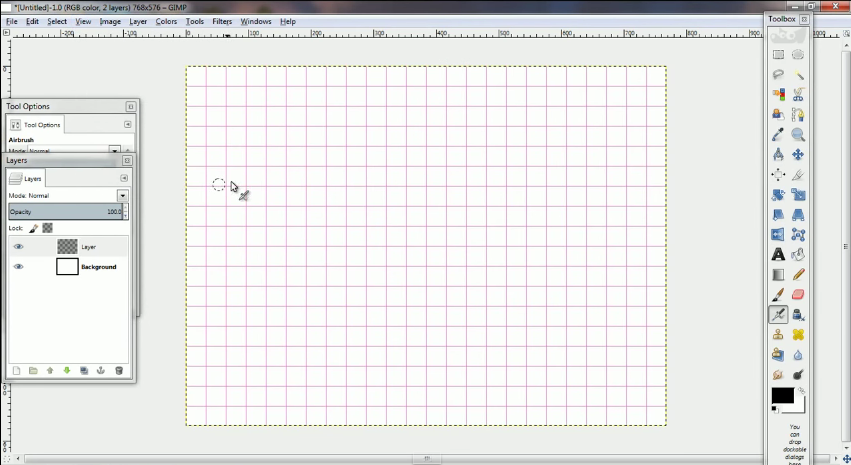Open the Edit menu

(x=32, y=22)
